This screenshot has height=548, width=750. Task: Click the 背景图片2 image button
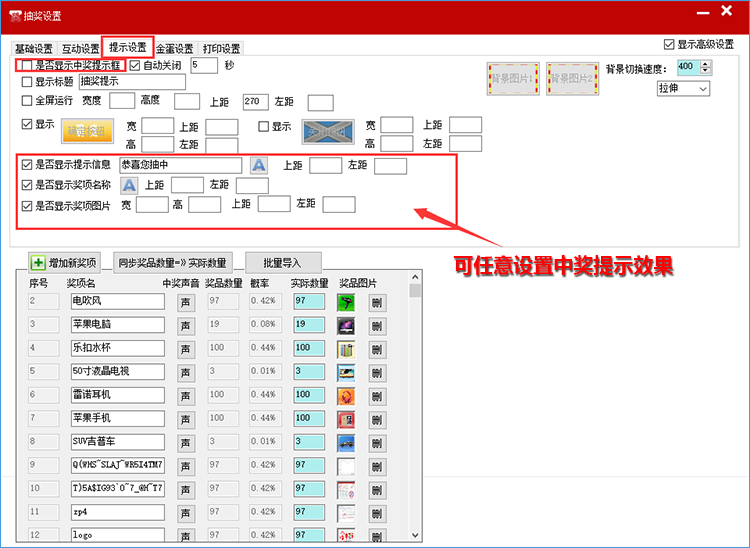[572, 78]
